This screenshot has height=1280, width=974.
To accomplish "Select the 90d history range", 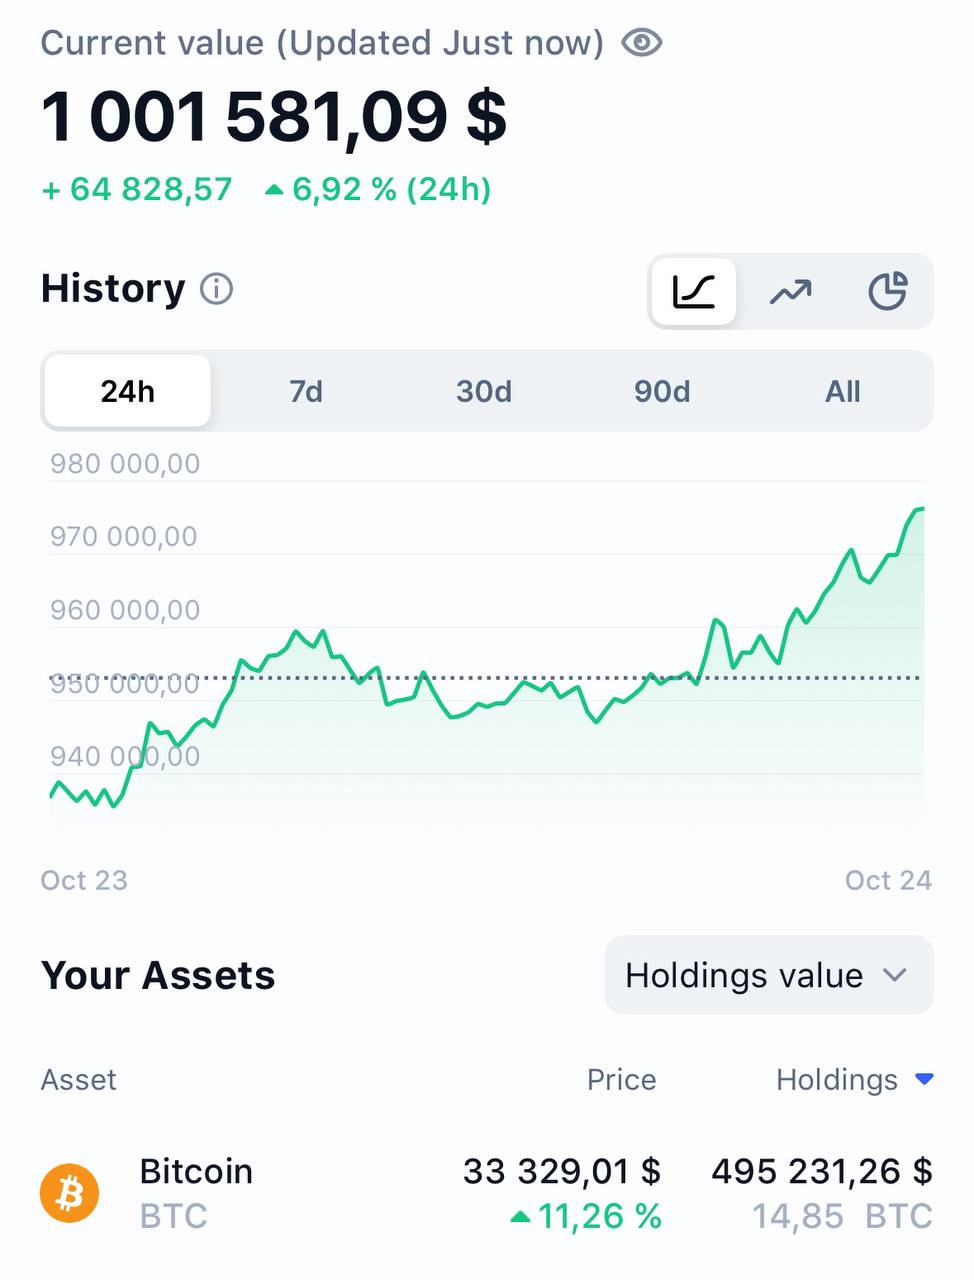I will point(662,391).
